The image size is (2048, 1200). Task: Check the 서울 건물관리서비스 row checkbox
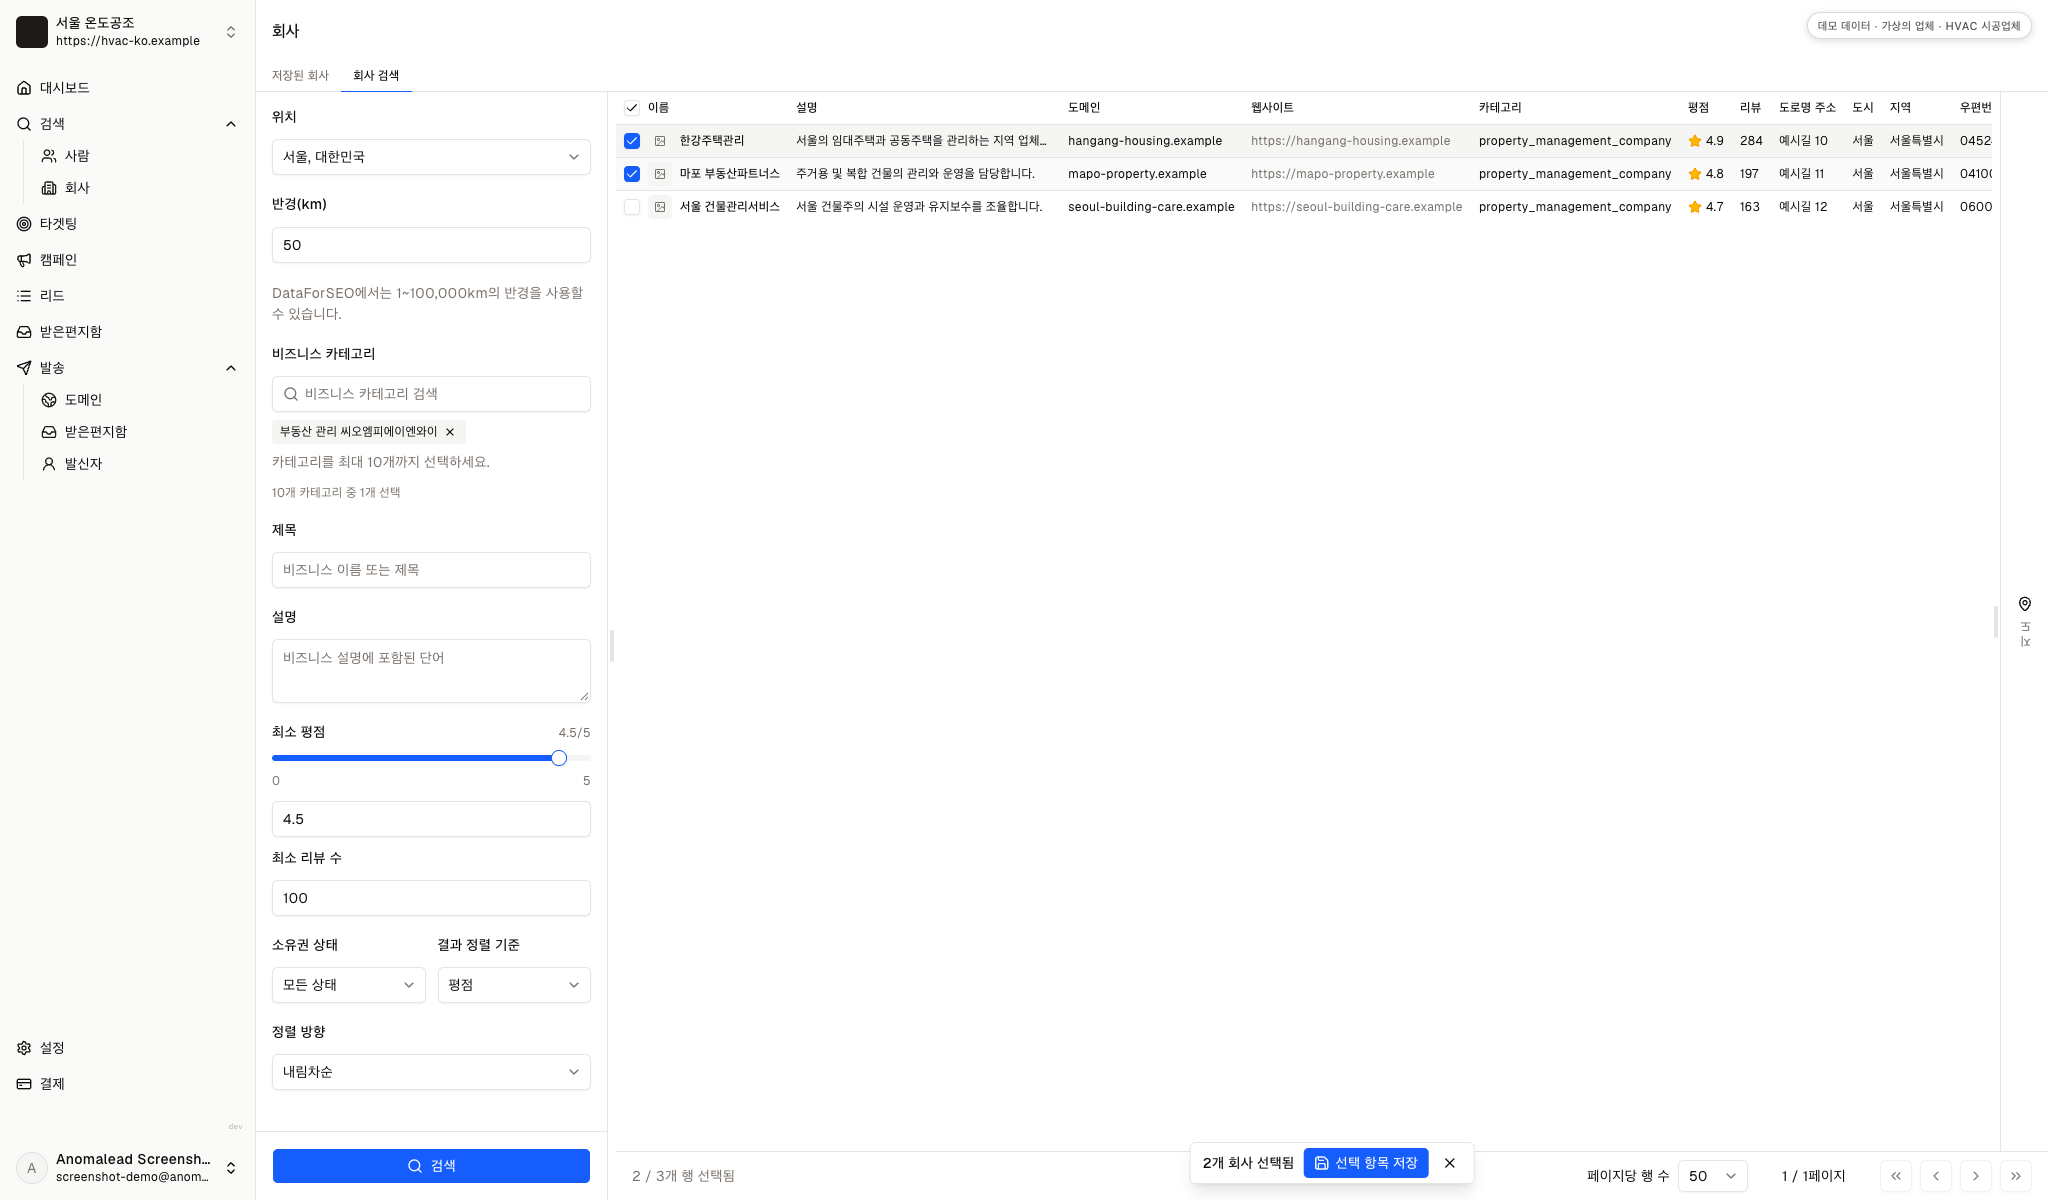(x=632, y=207)
